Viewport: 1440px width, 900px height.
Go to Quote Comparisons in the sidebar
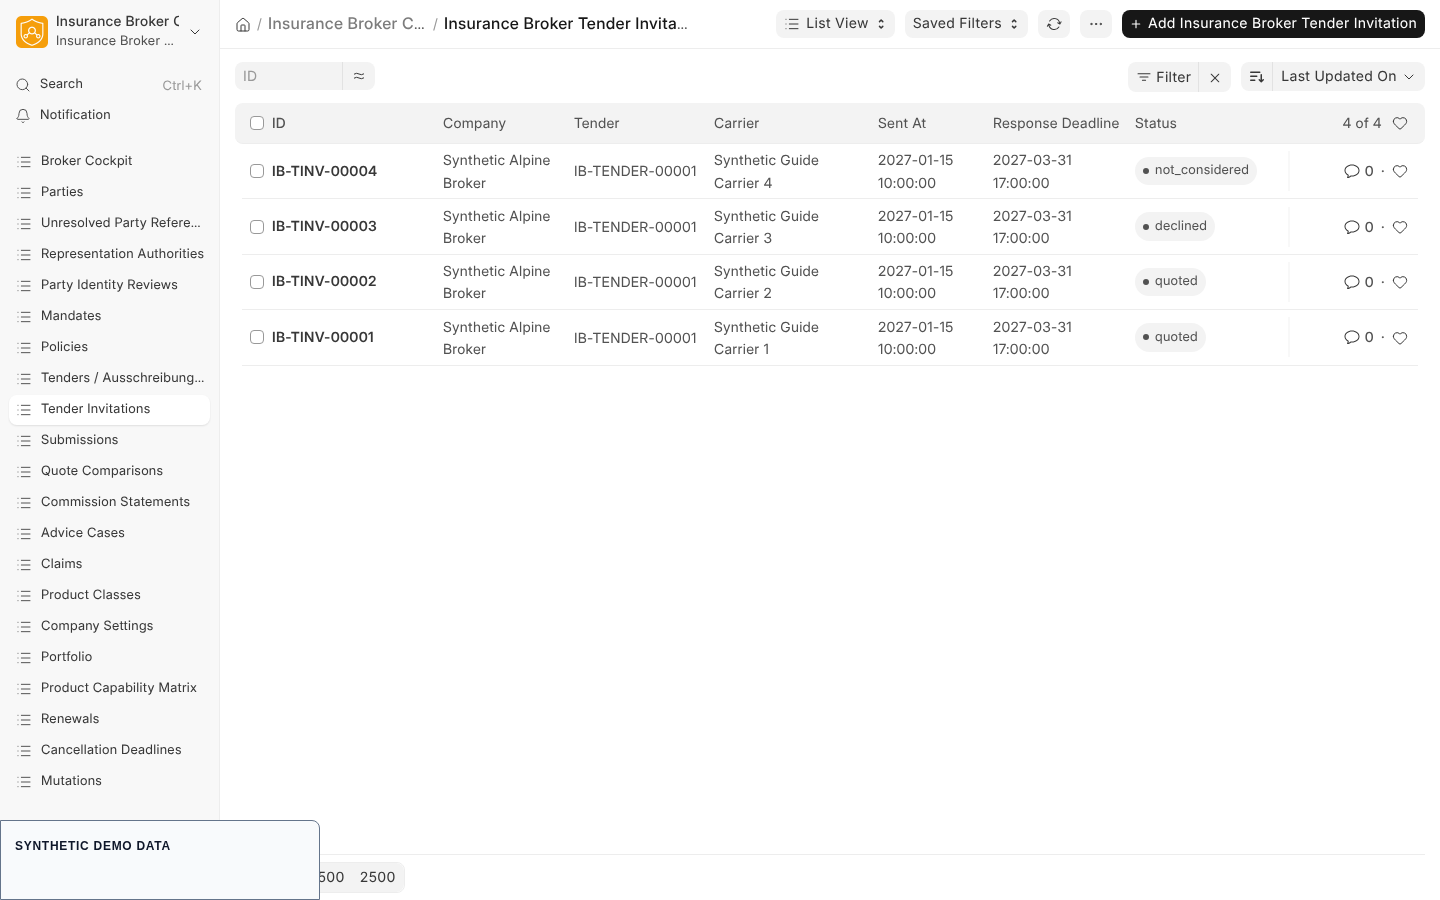coord(110,471)
